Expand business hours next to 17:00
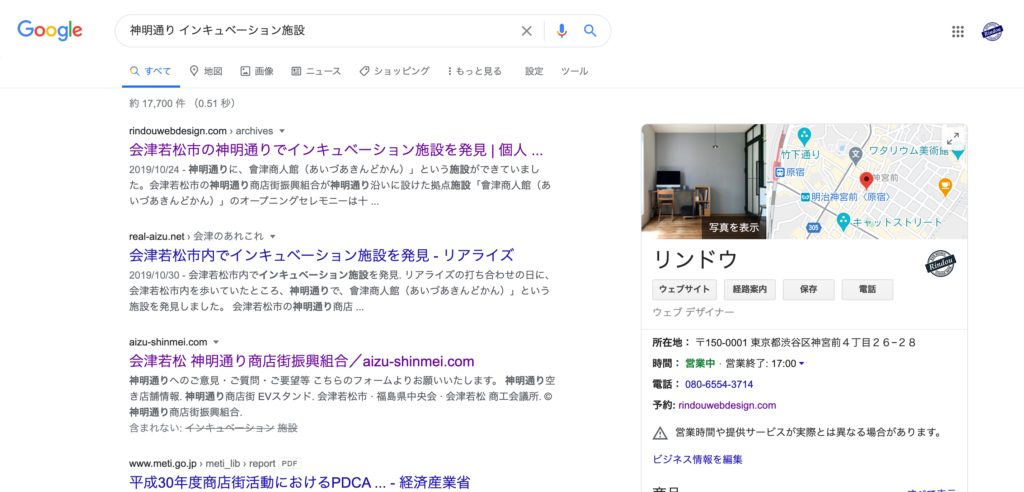1024x492 pixels. tap(801, 363)
